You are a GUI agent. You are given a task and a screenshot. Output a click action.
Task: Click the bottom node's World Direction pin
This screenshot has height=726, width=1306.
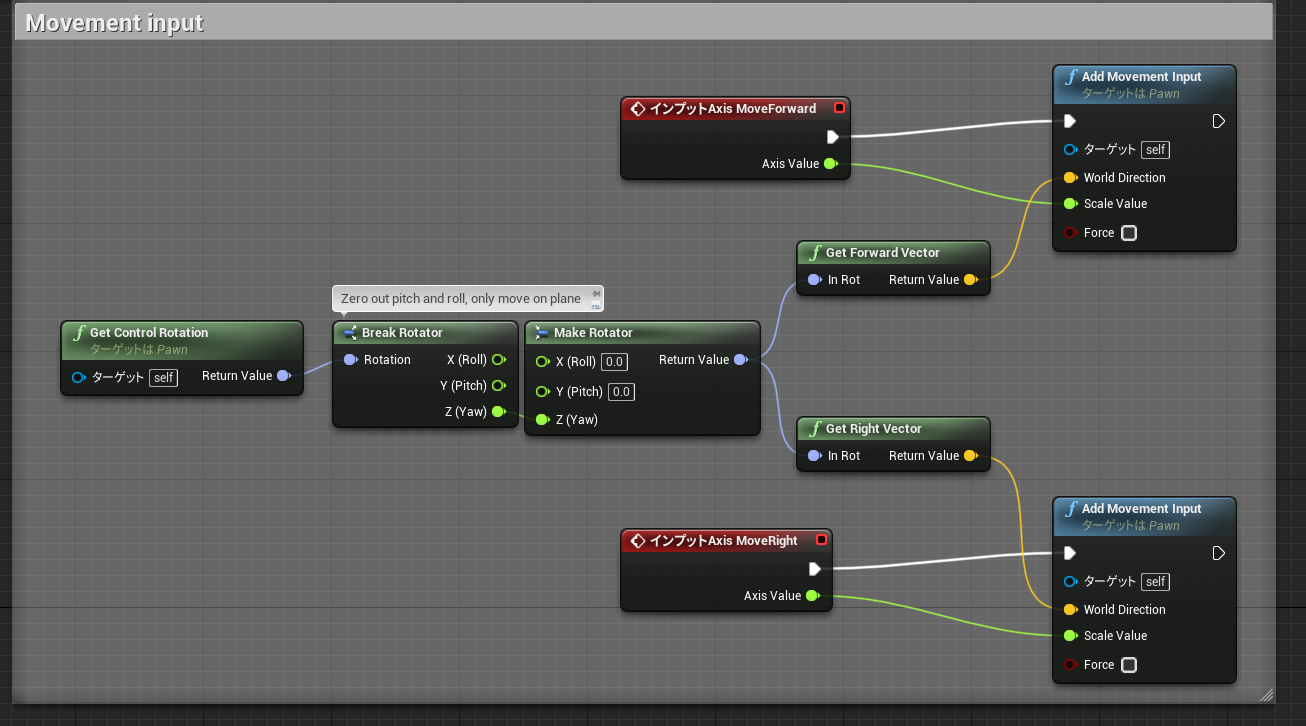tap(1071, 610)
